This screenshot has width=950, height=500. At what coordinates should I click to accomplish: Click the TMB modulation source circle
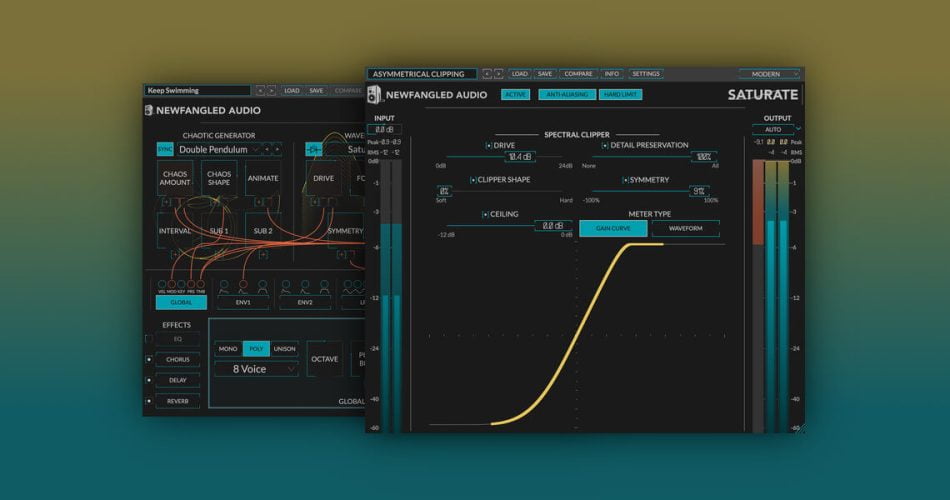pos(201,284)
